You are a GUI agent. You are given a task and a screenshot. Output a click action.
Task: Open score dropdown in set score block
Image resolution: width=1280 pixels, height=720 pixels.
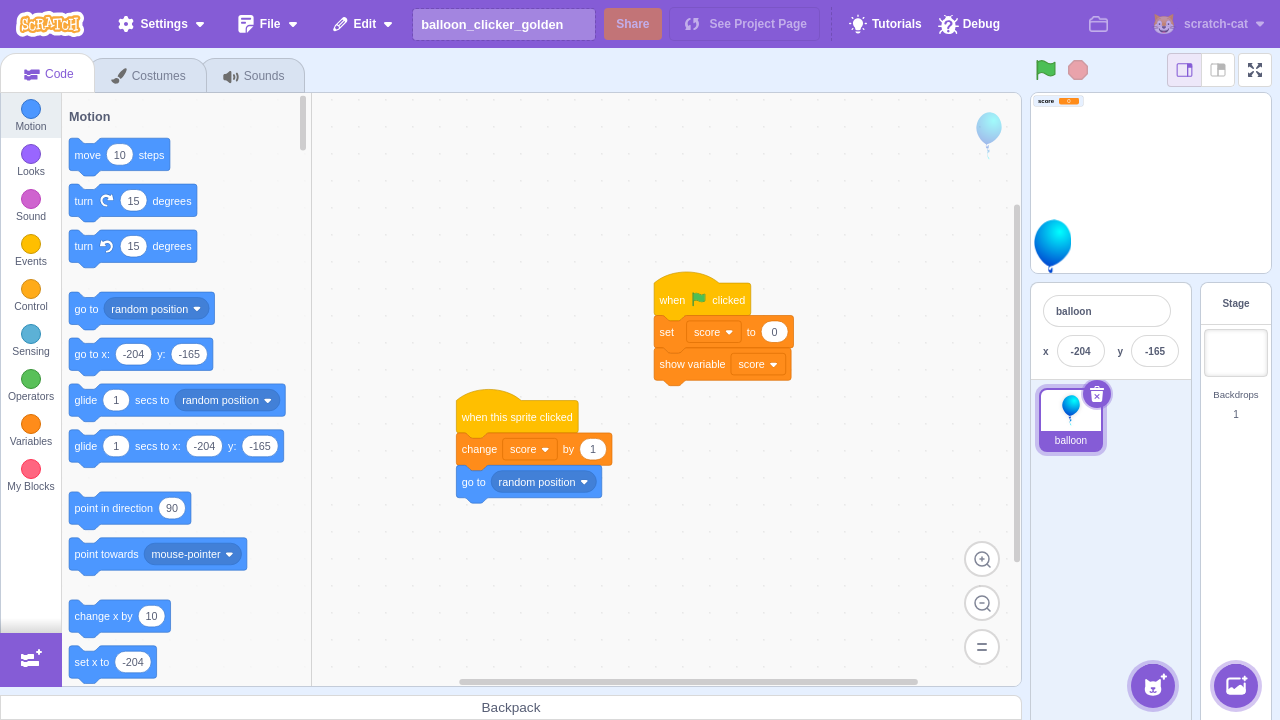[714, 332]
